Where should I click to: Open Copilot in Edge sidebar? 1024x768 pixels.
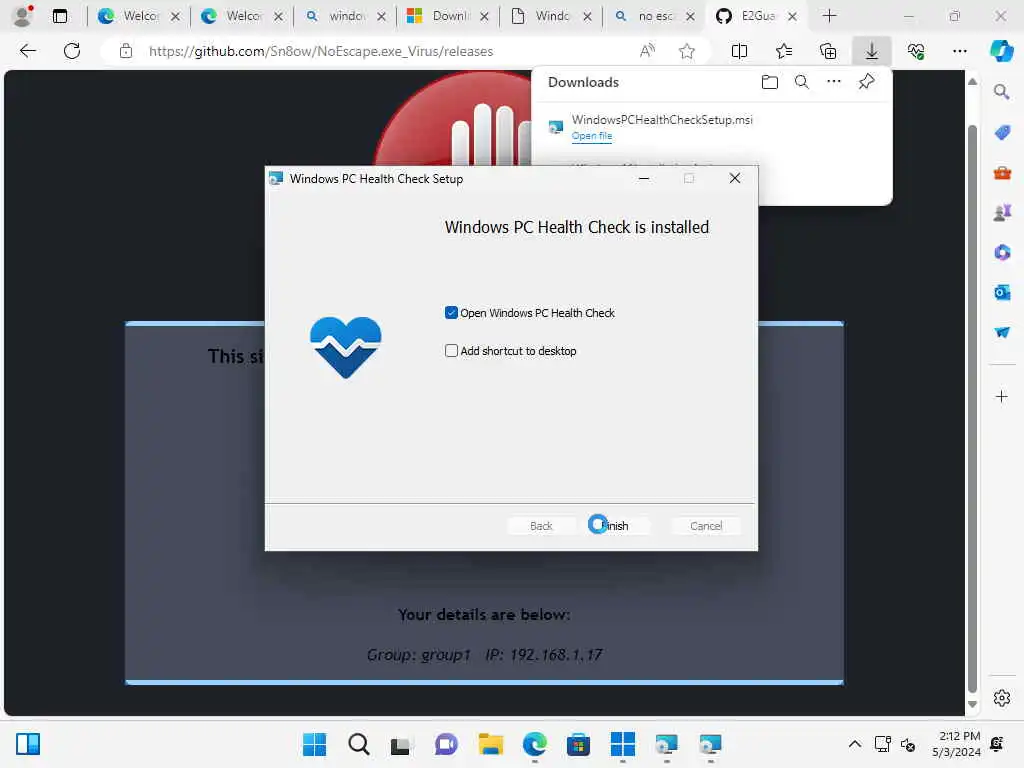(x=1002, y=51)
